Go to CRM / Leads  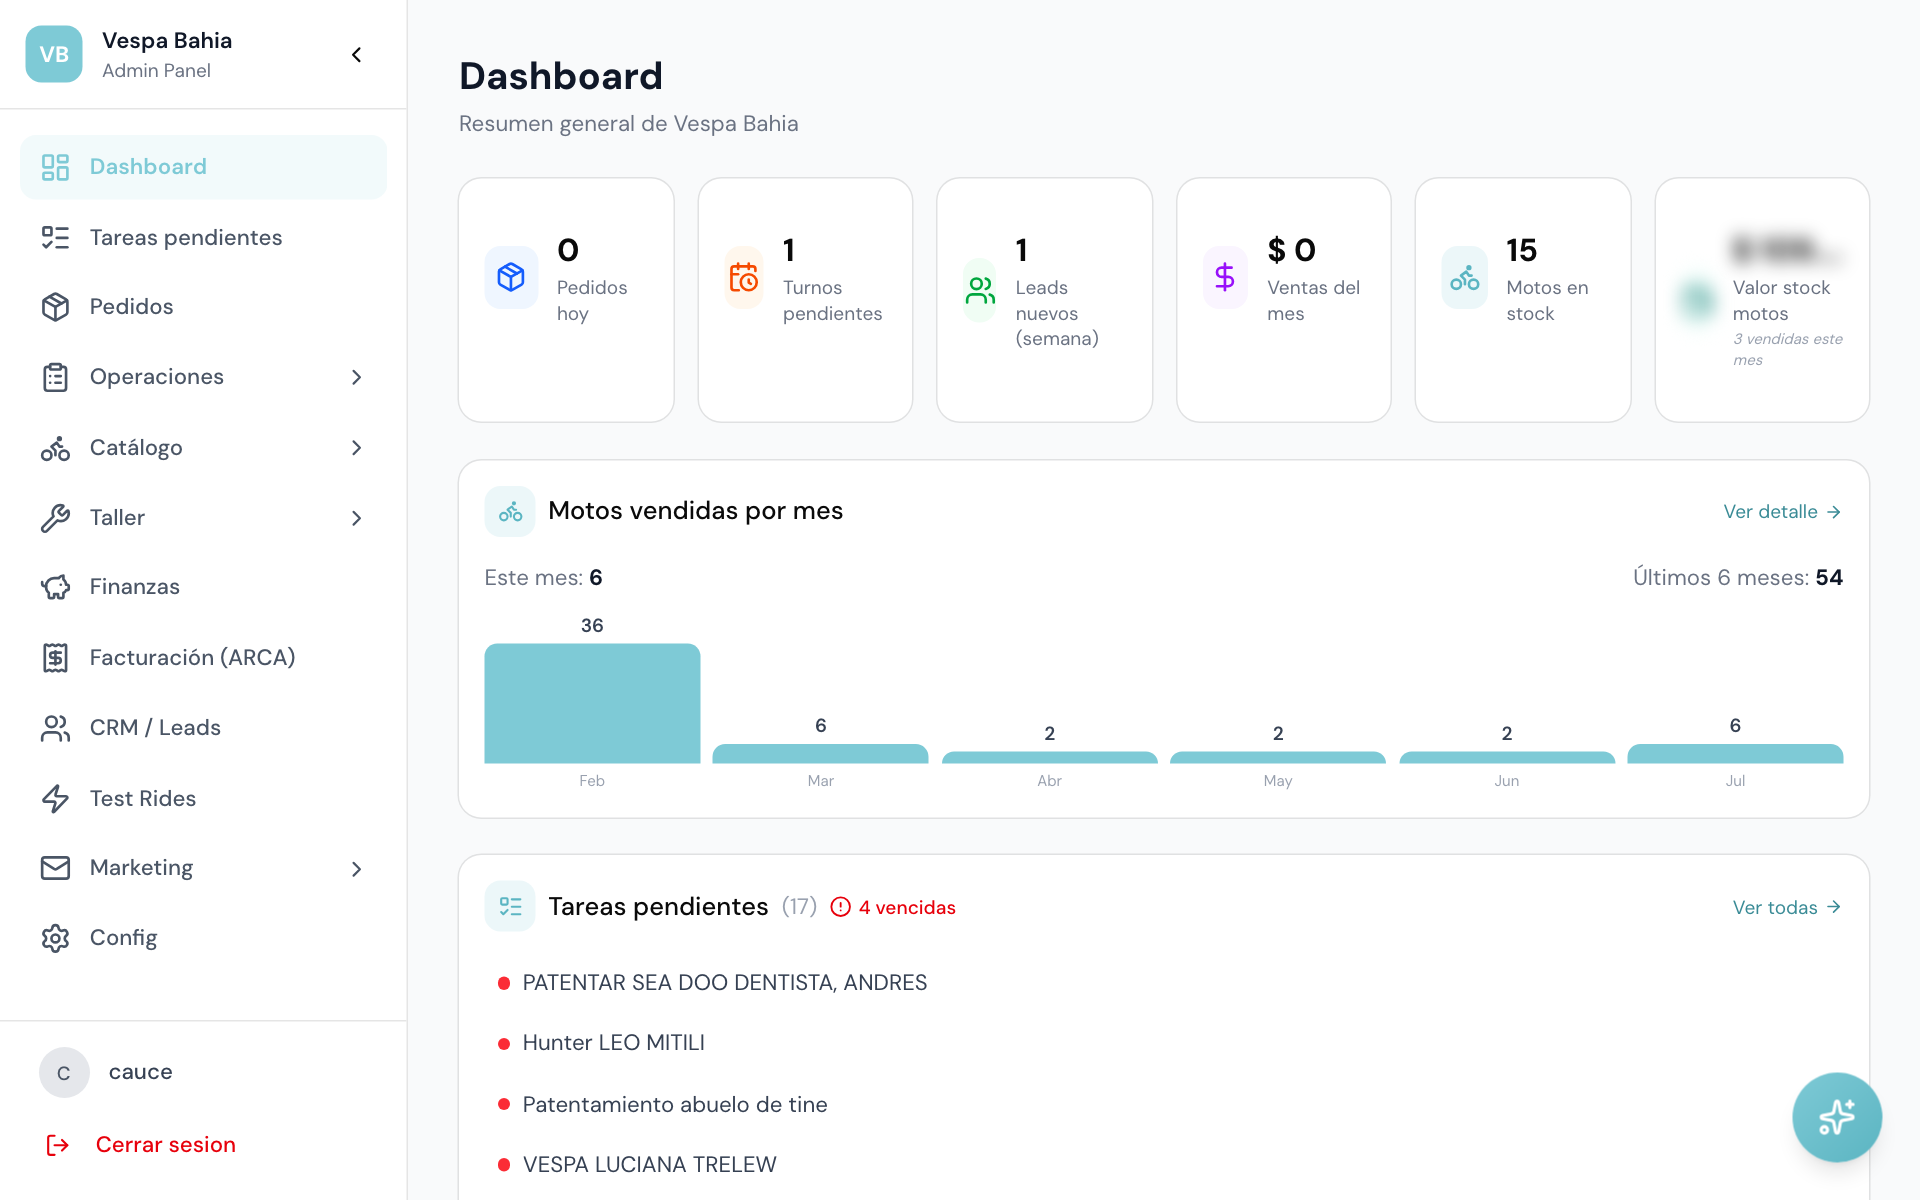[203, 728]
